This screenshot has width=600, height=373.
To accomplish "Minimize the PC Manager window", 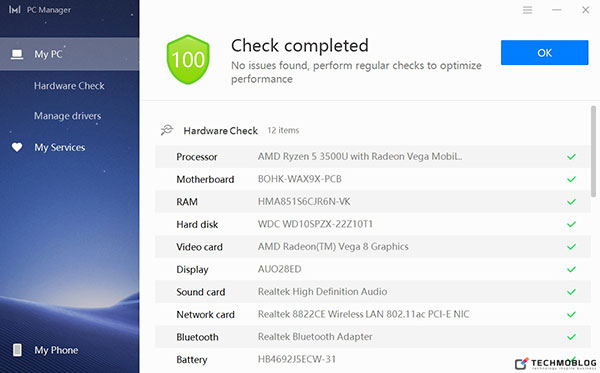I will 556,10.
